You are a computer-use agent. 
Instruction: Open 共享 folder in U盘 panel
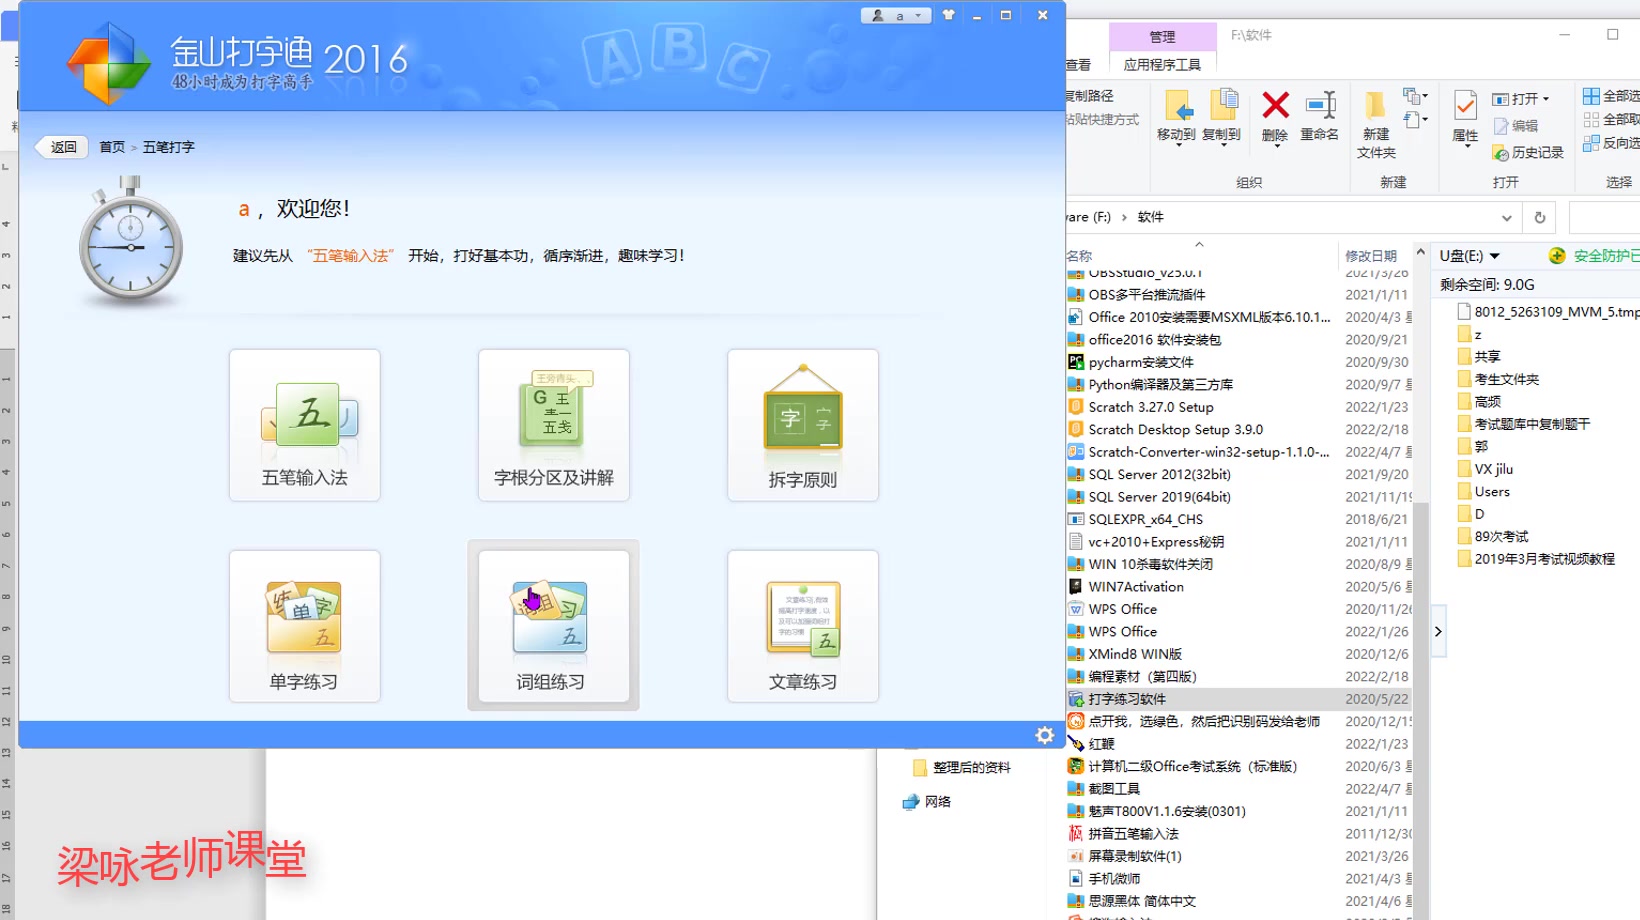click(x=1479, y=357)
